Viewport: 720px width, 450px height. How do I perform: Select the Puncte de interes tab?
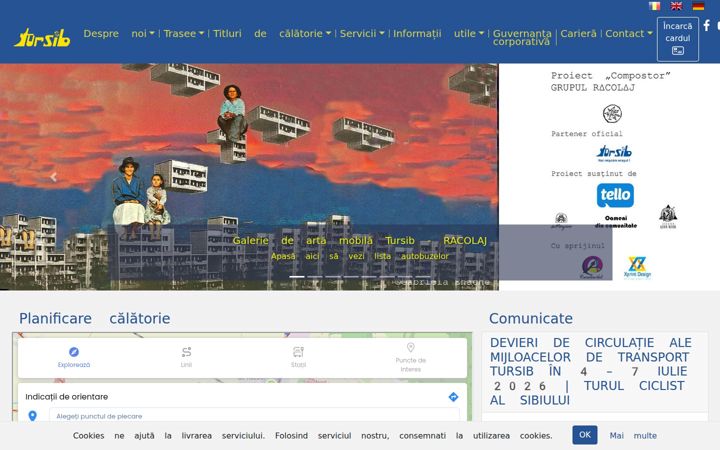[x=411, y=358]
